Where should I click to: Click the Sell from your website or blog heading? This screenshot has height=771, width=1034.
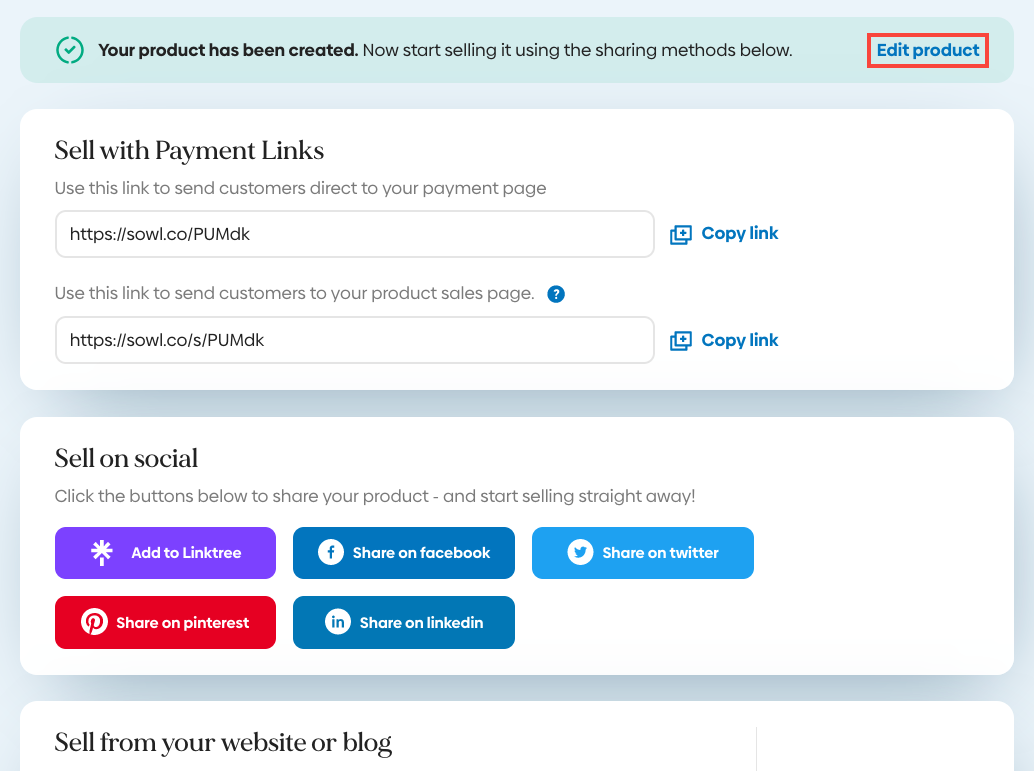click(223, 743)
